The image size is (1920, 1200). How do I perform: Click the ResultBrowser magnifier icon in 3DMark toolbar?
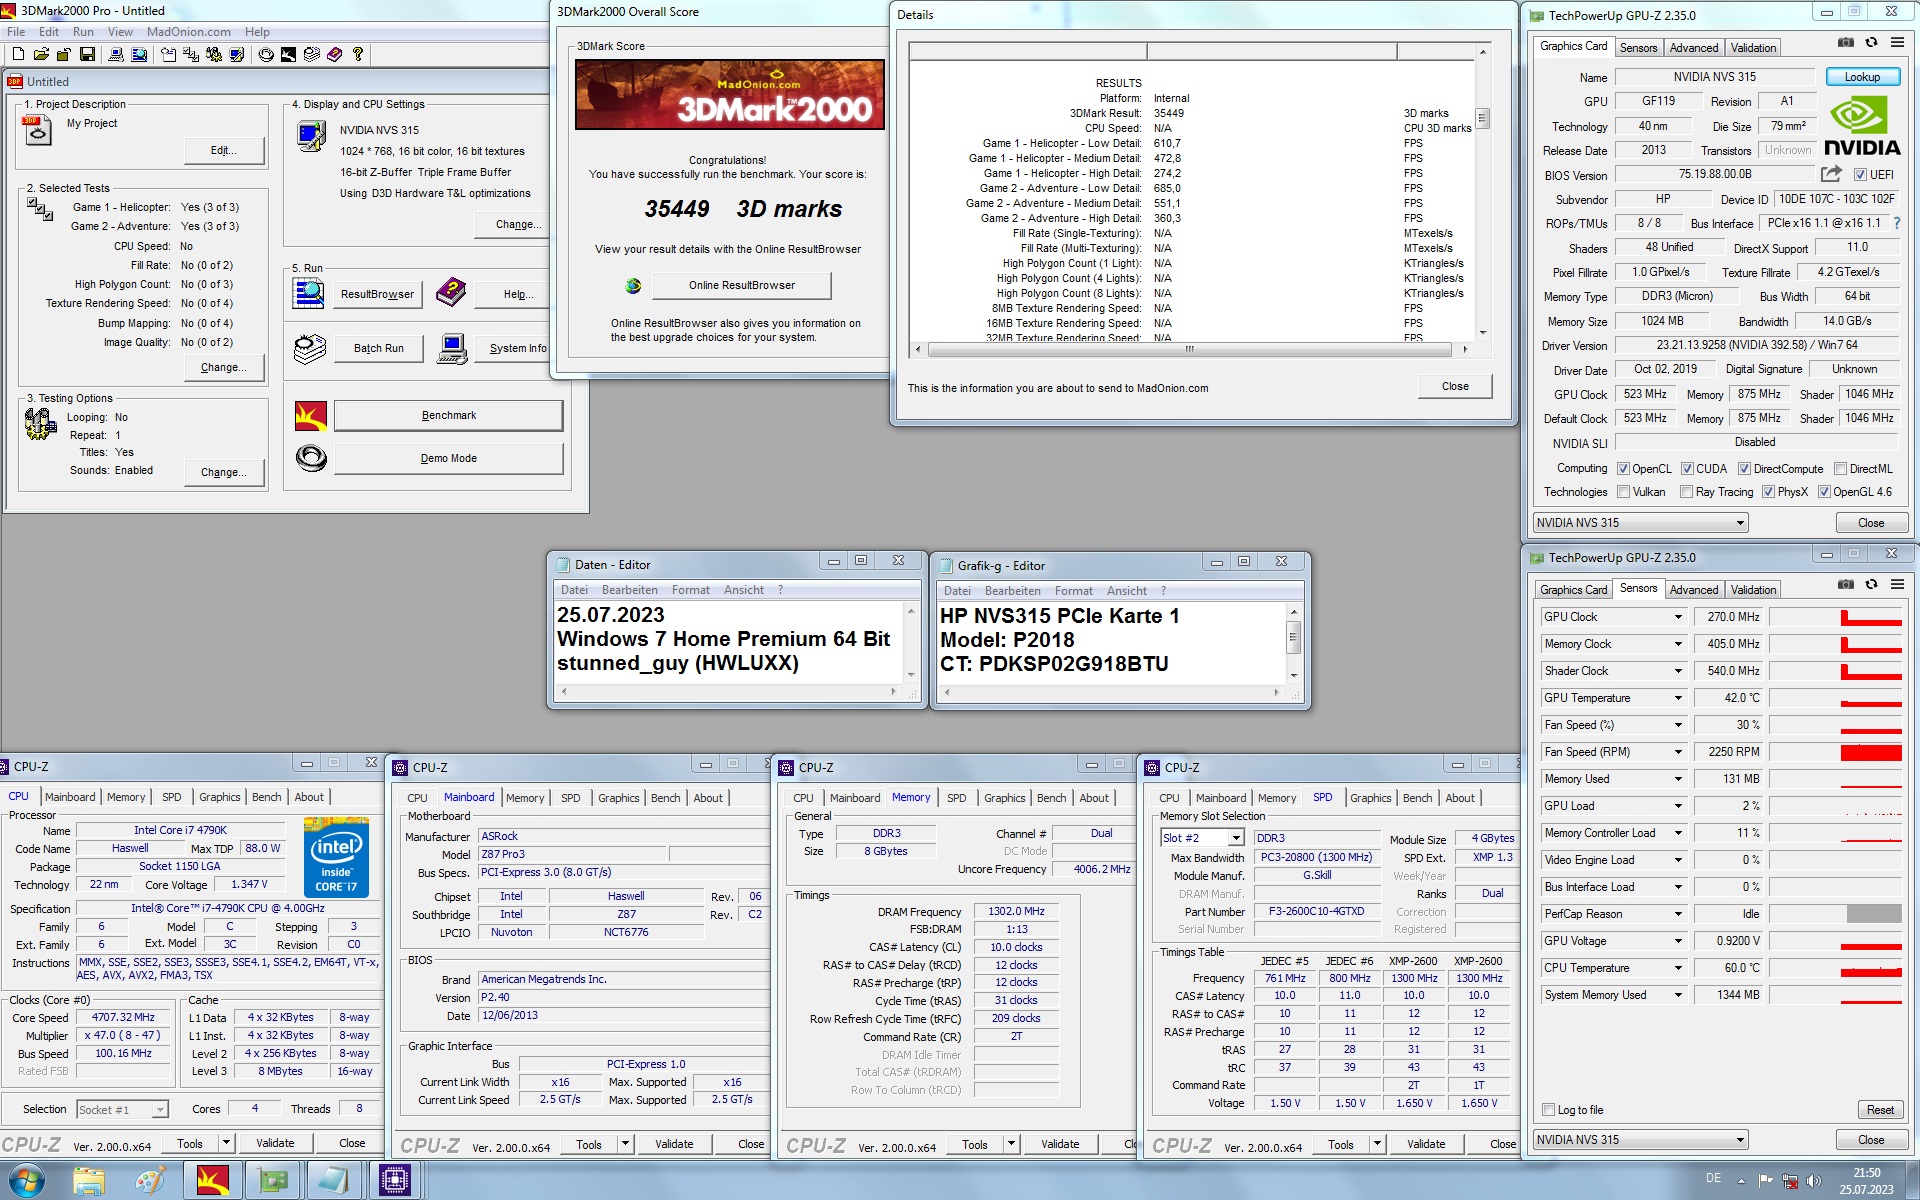tap(139, 54)
